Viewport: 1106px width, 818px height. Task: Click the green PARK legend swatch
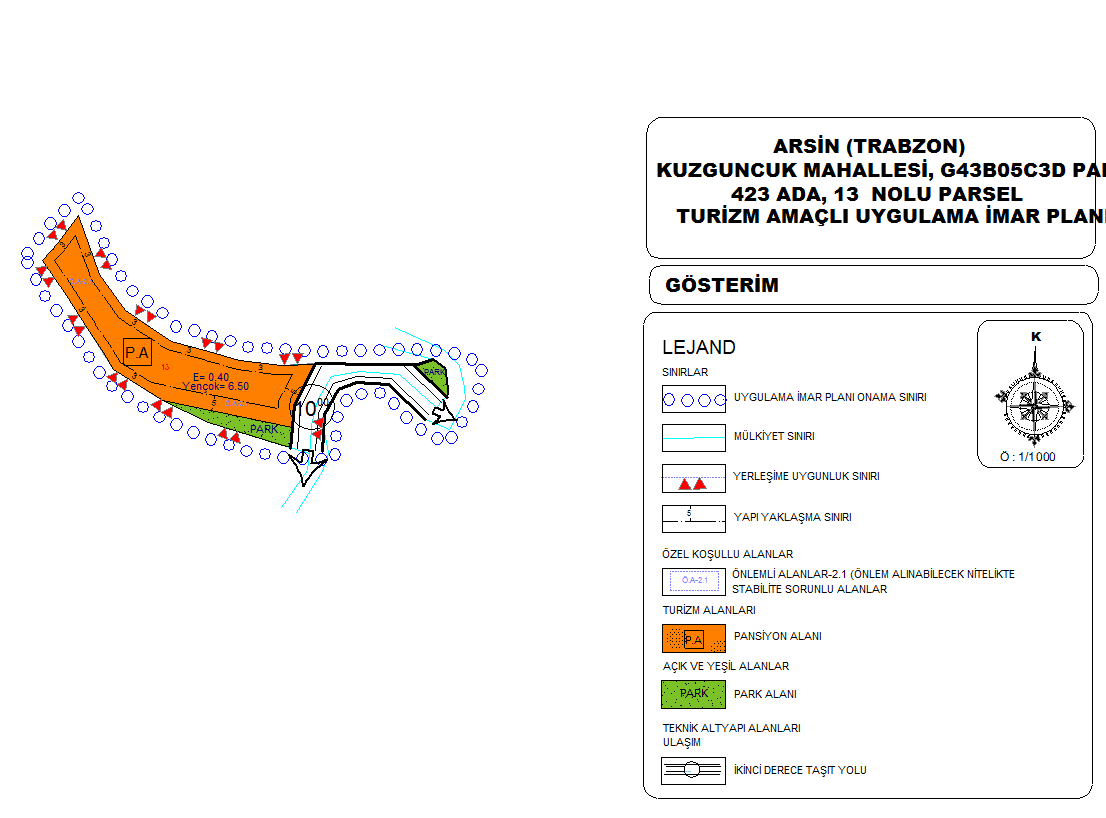(693, 693)
